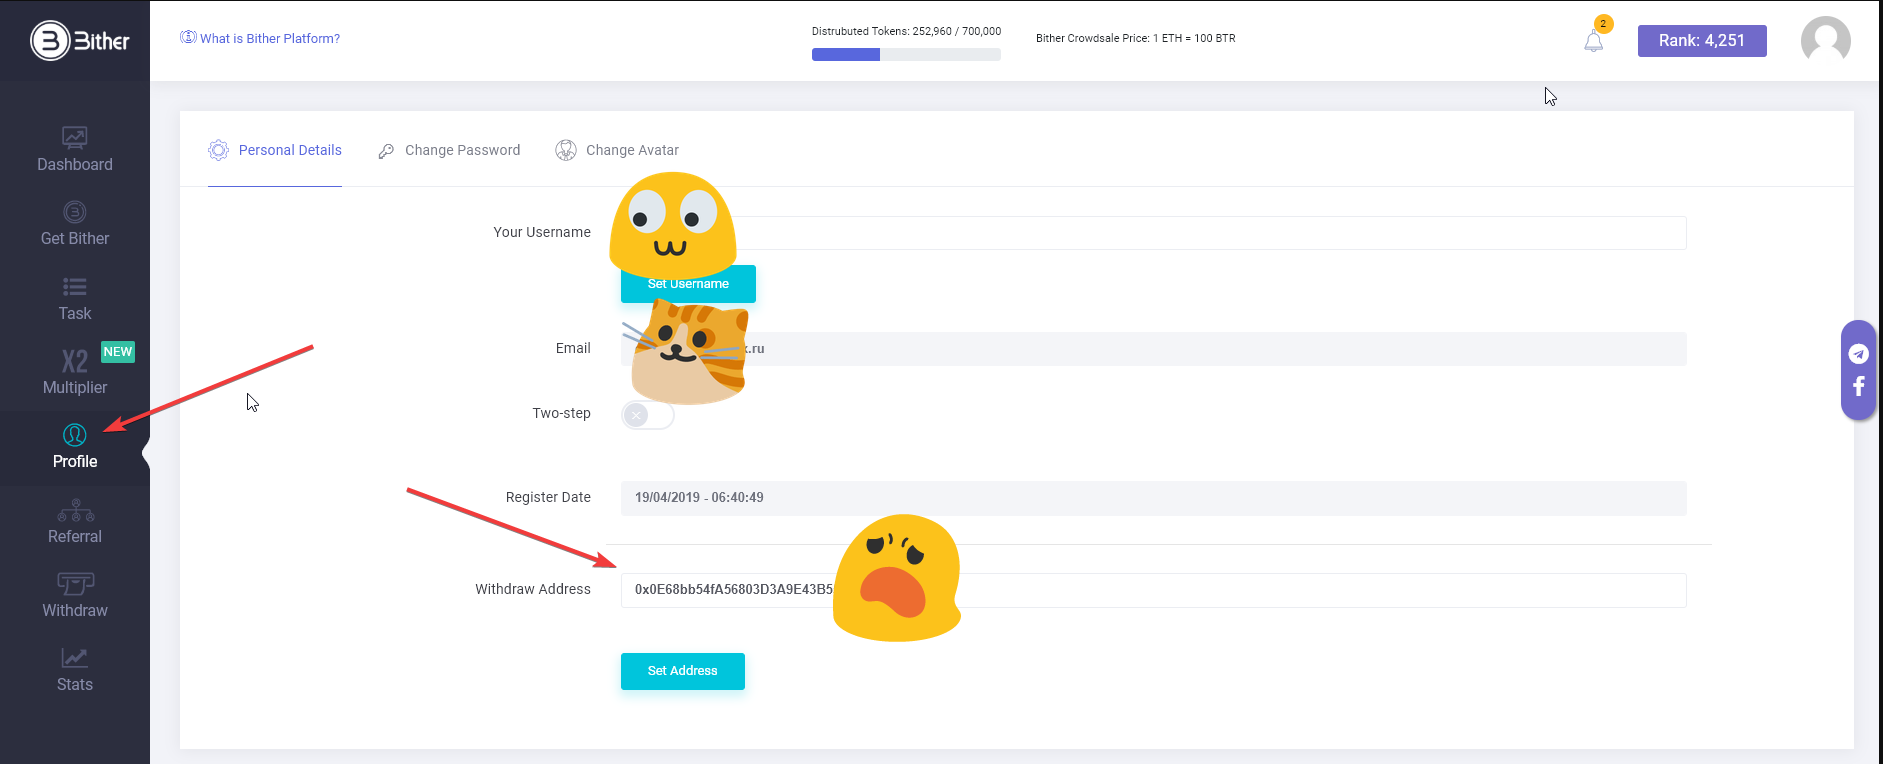
Task: Open the Stats chart icon
Action: pyautogui.click(x=75, y=658)
